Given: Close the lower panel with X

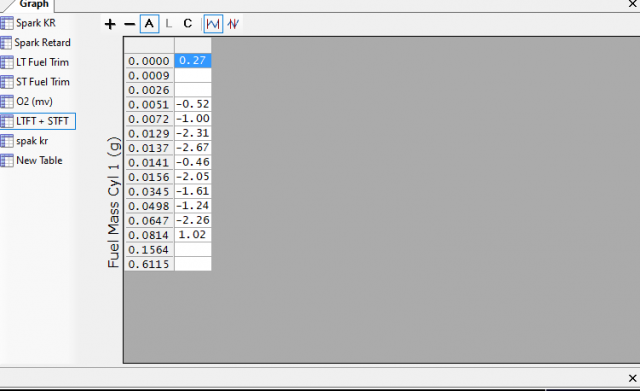Looking at the screenshot, I should coord(632,378).
